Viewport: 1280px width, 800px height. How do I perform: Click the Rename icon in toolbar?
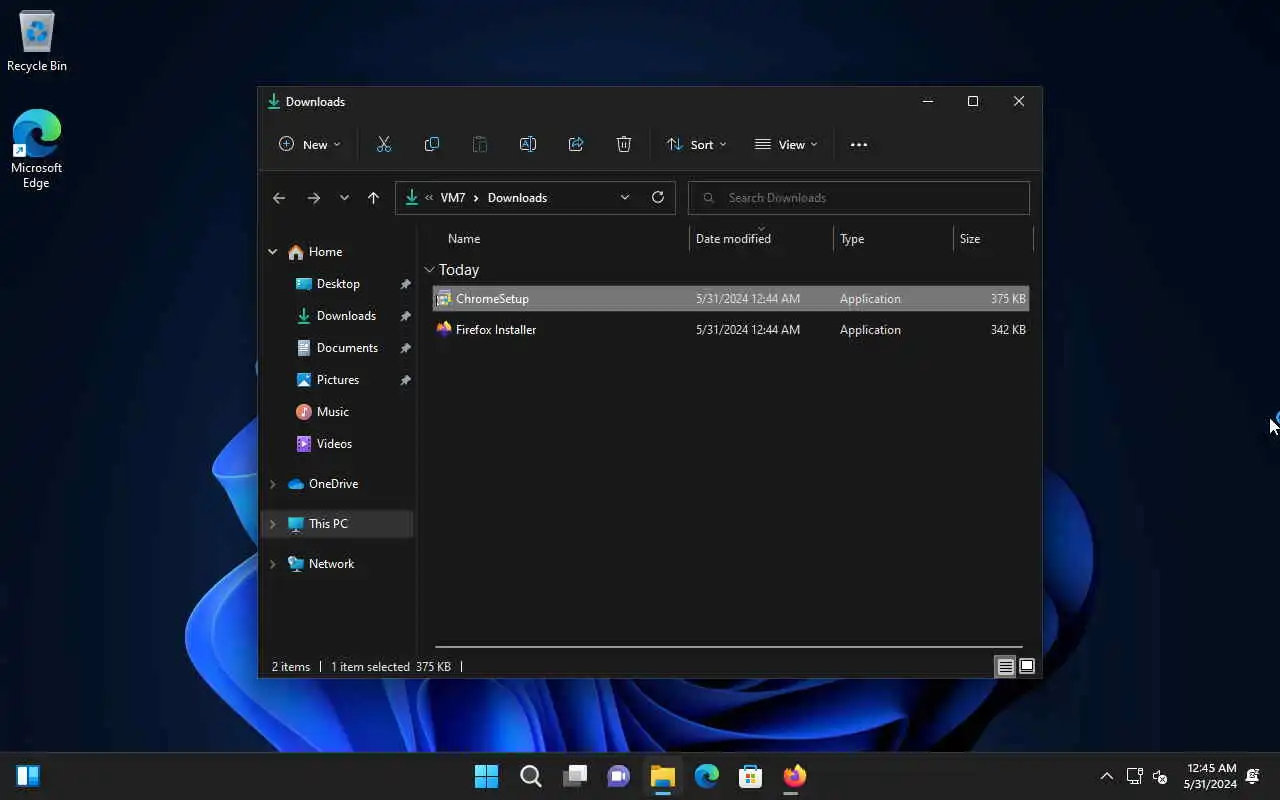click(528, 144)
